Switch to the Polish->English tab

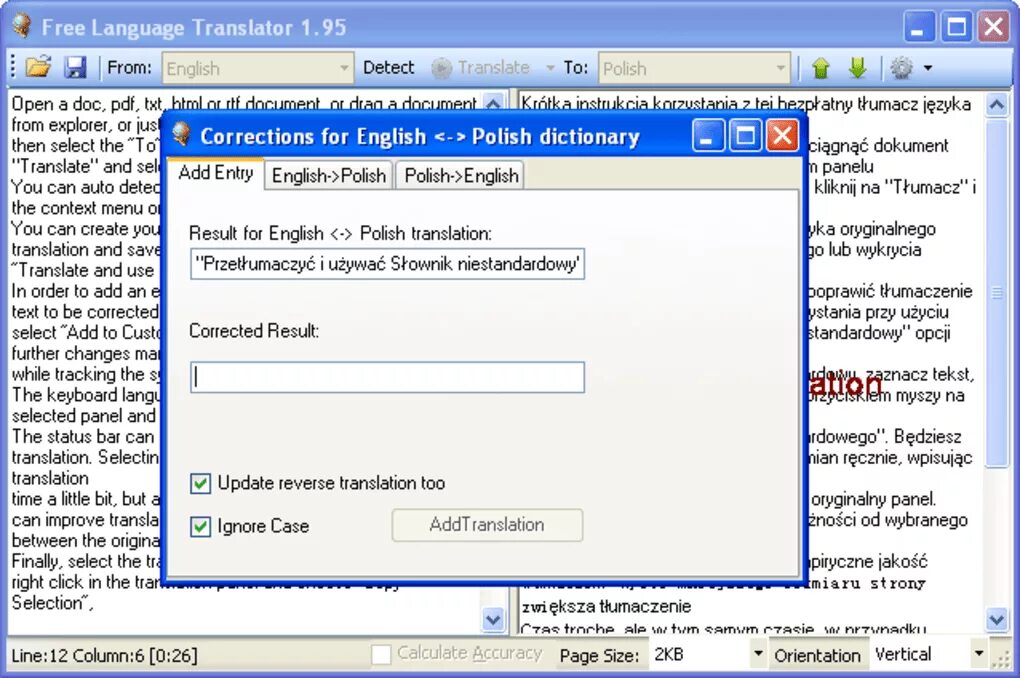tap(461, 176)
